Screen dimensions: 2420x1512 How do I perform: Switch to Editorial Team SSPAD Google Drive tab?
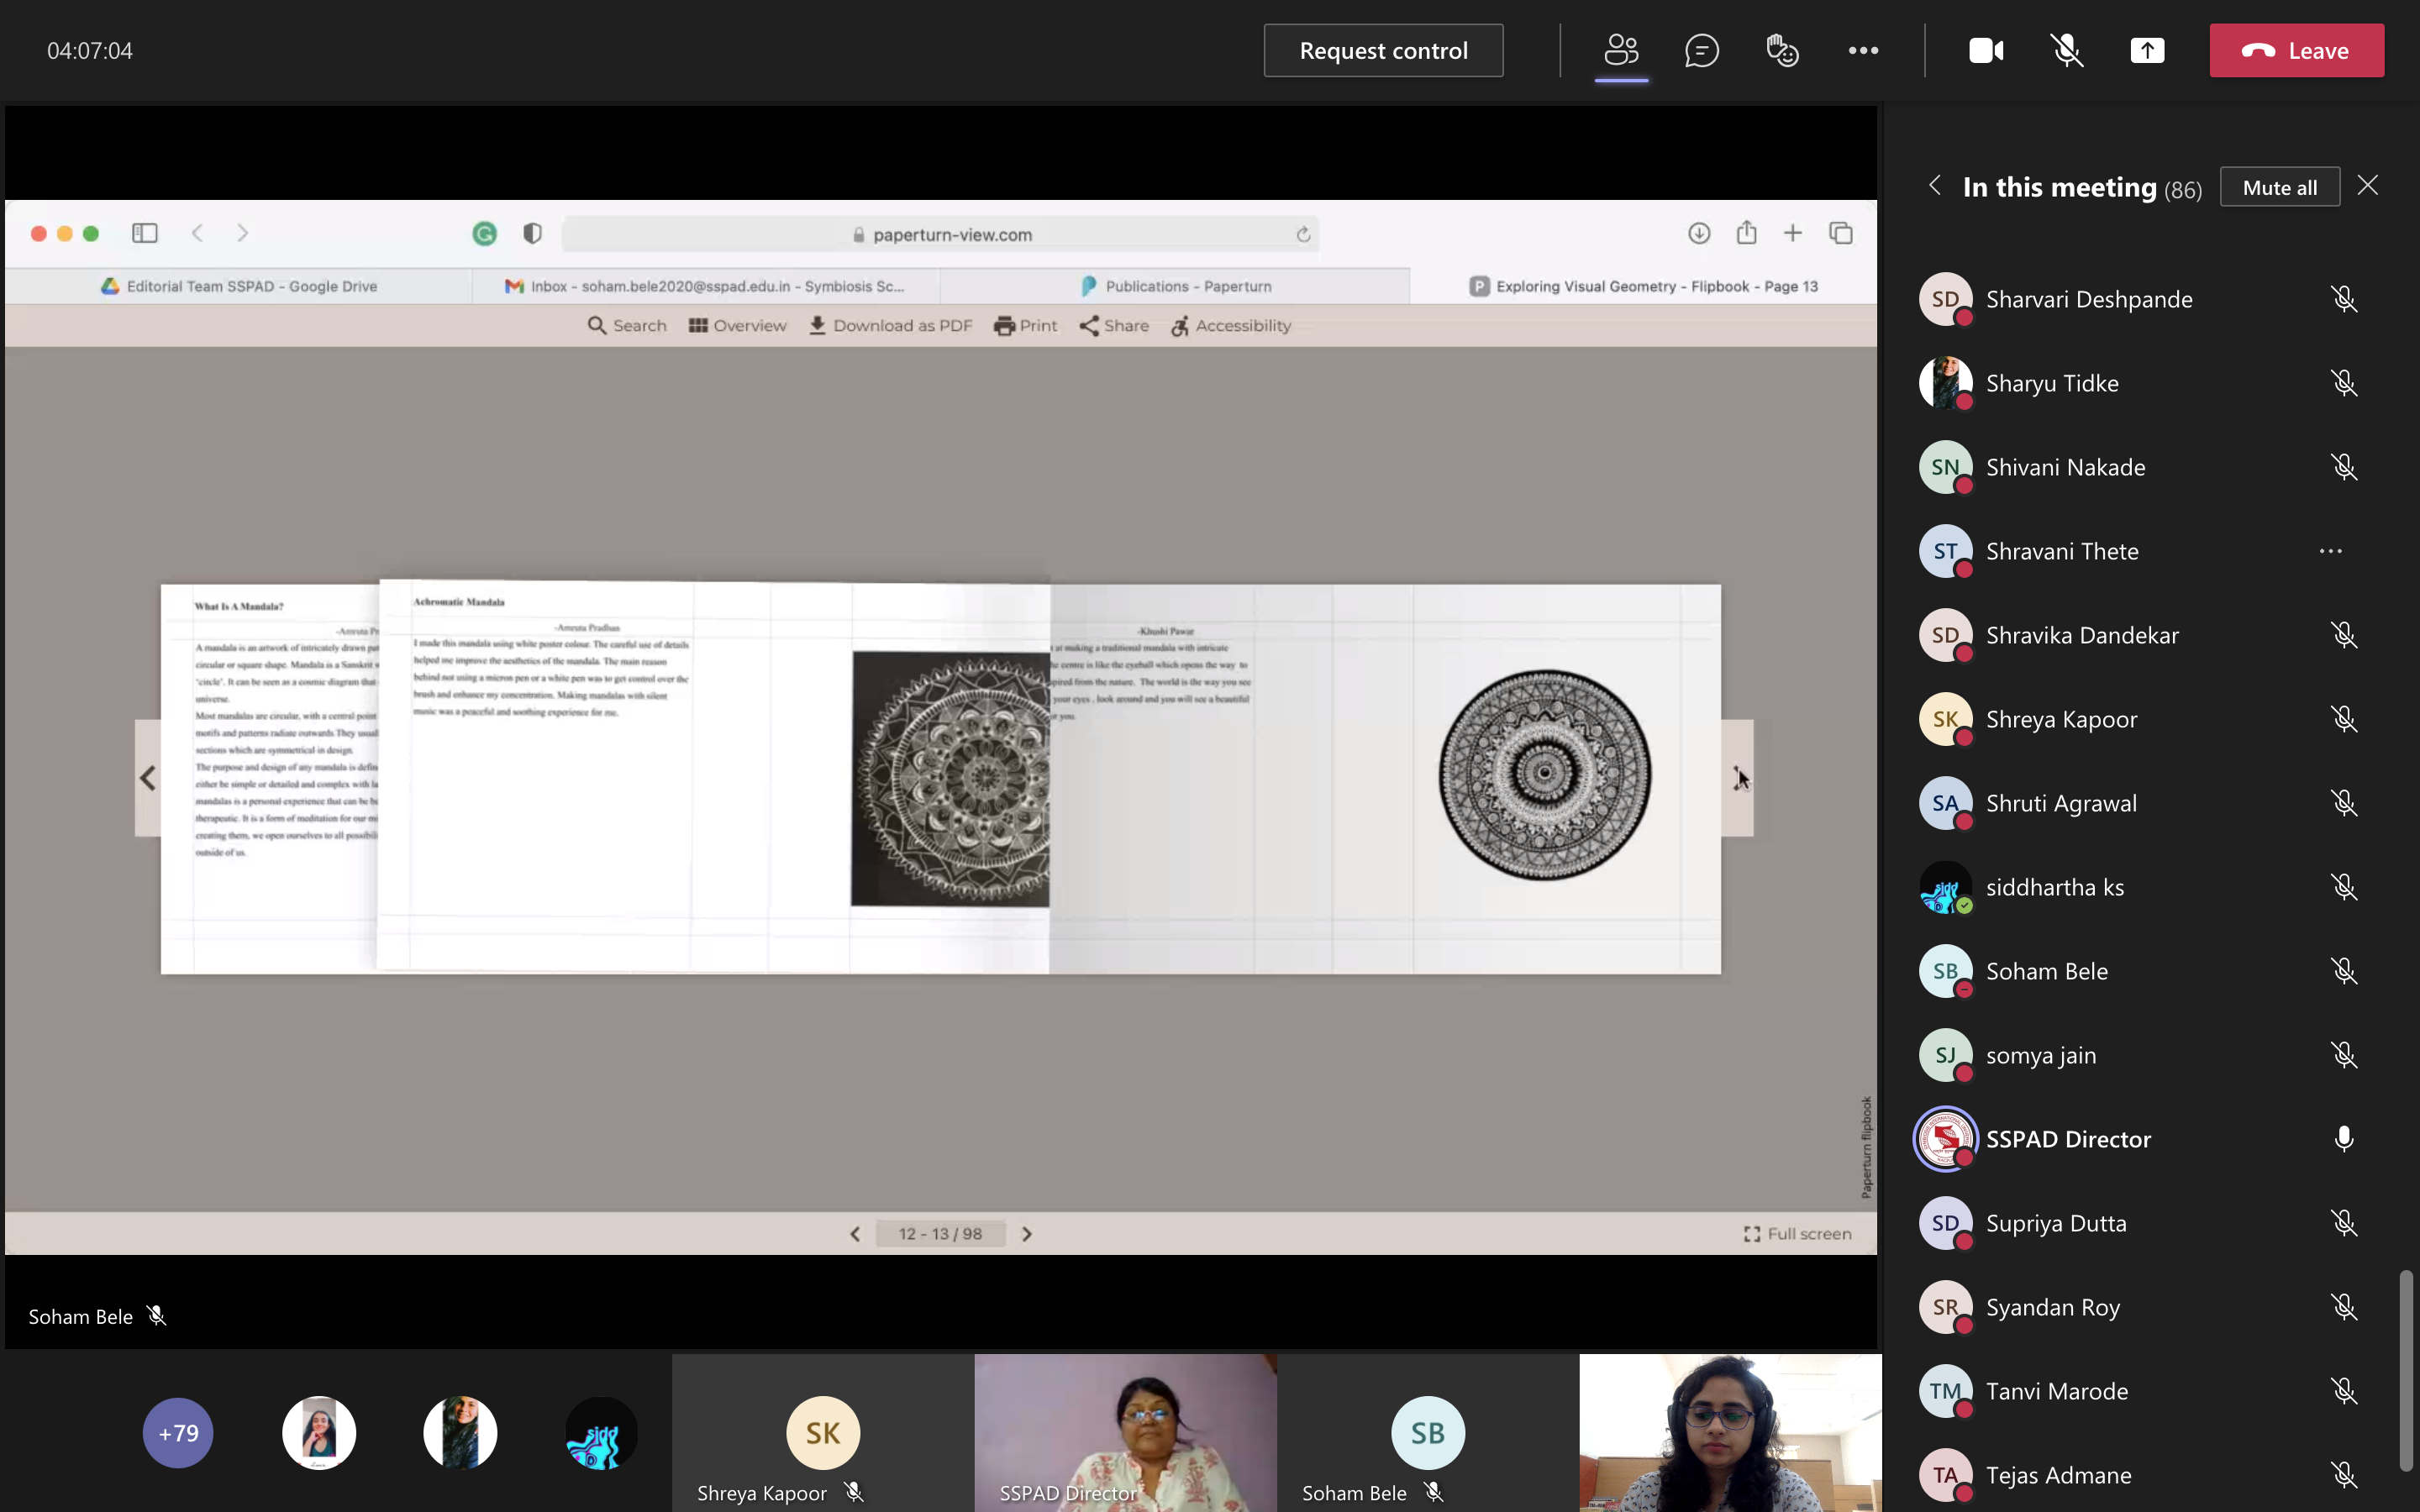(239, 286)
